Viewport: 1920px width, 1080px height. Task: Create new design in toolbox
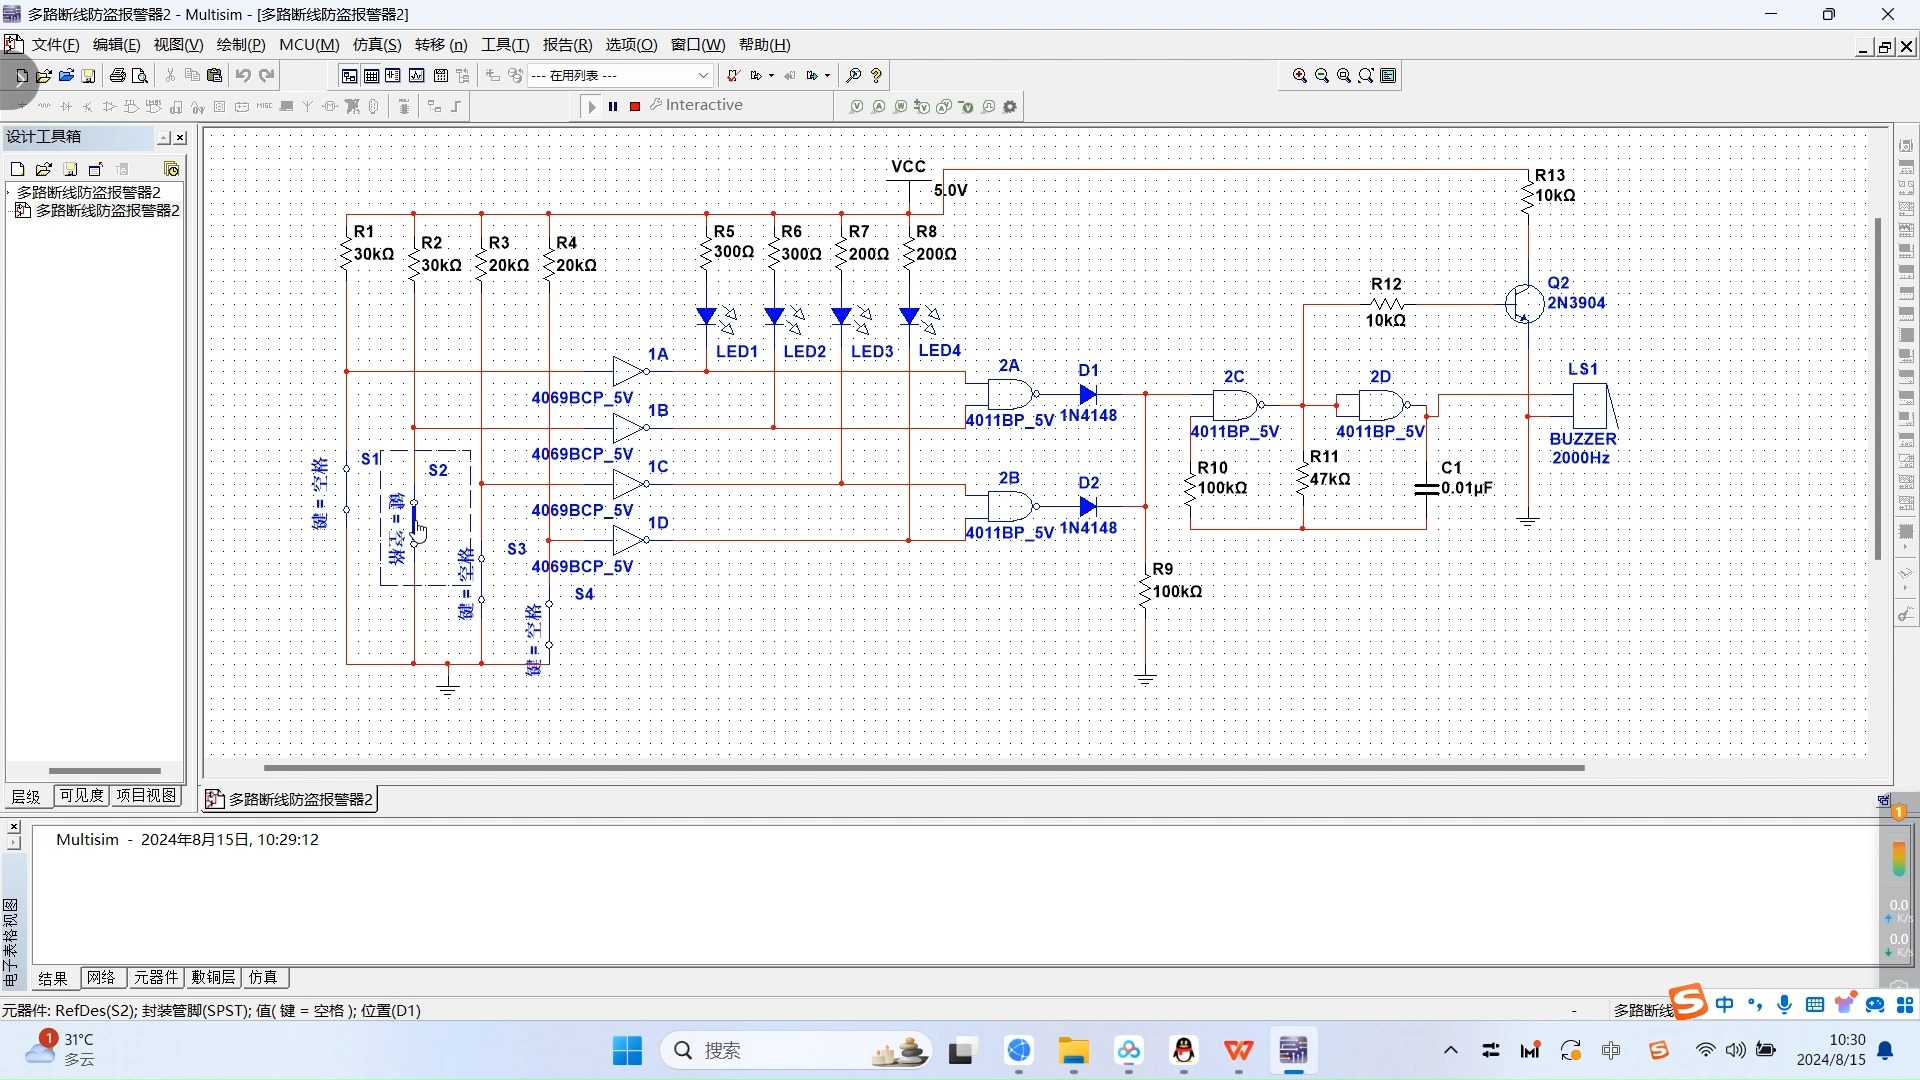(17, 169)
